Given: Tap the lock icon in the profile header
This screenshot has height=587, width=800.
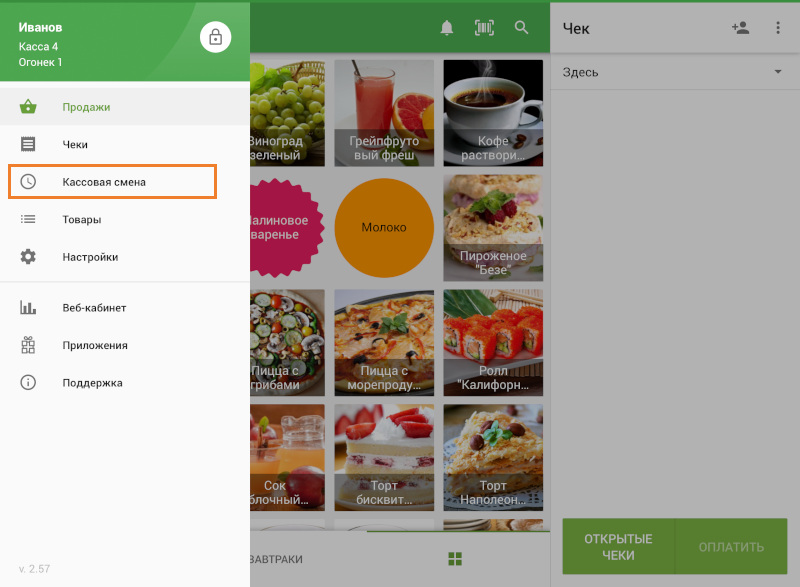Looking at the screenshot, I should [215, 37].
